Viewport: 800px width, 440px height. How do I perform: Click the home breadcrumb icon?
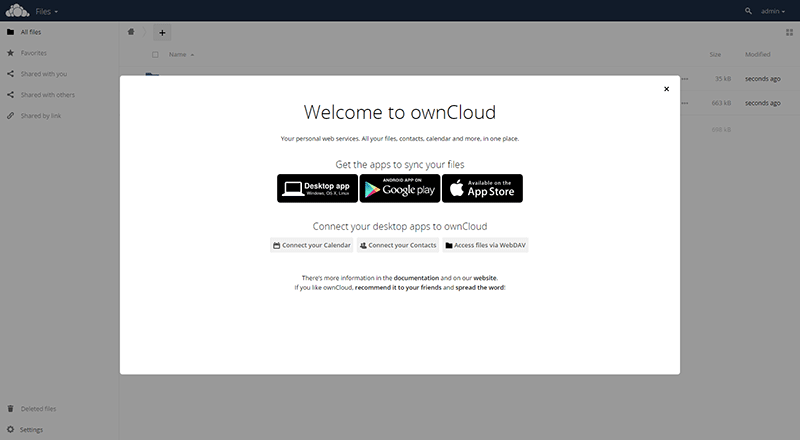131,32
